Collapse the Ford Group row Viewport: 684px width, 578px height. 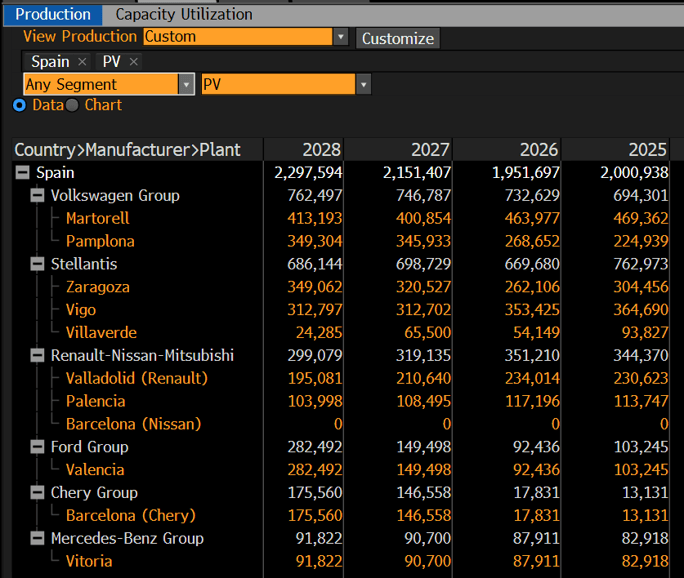38,447
